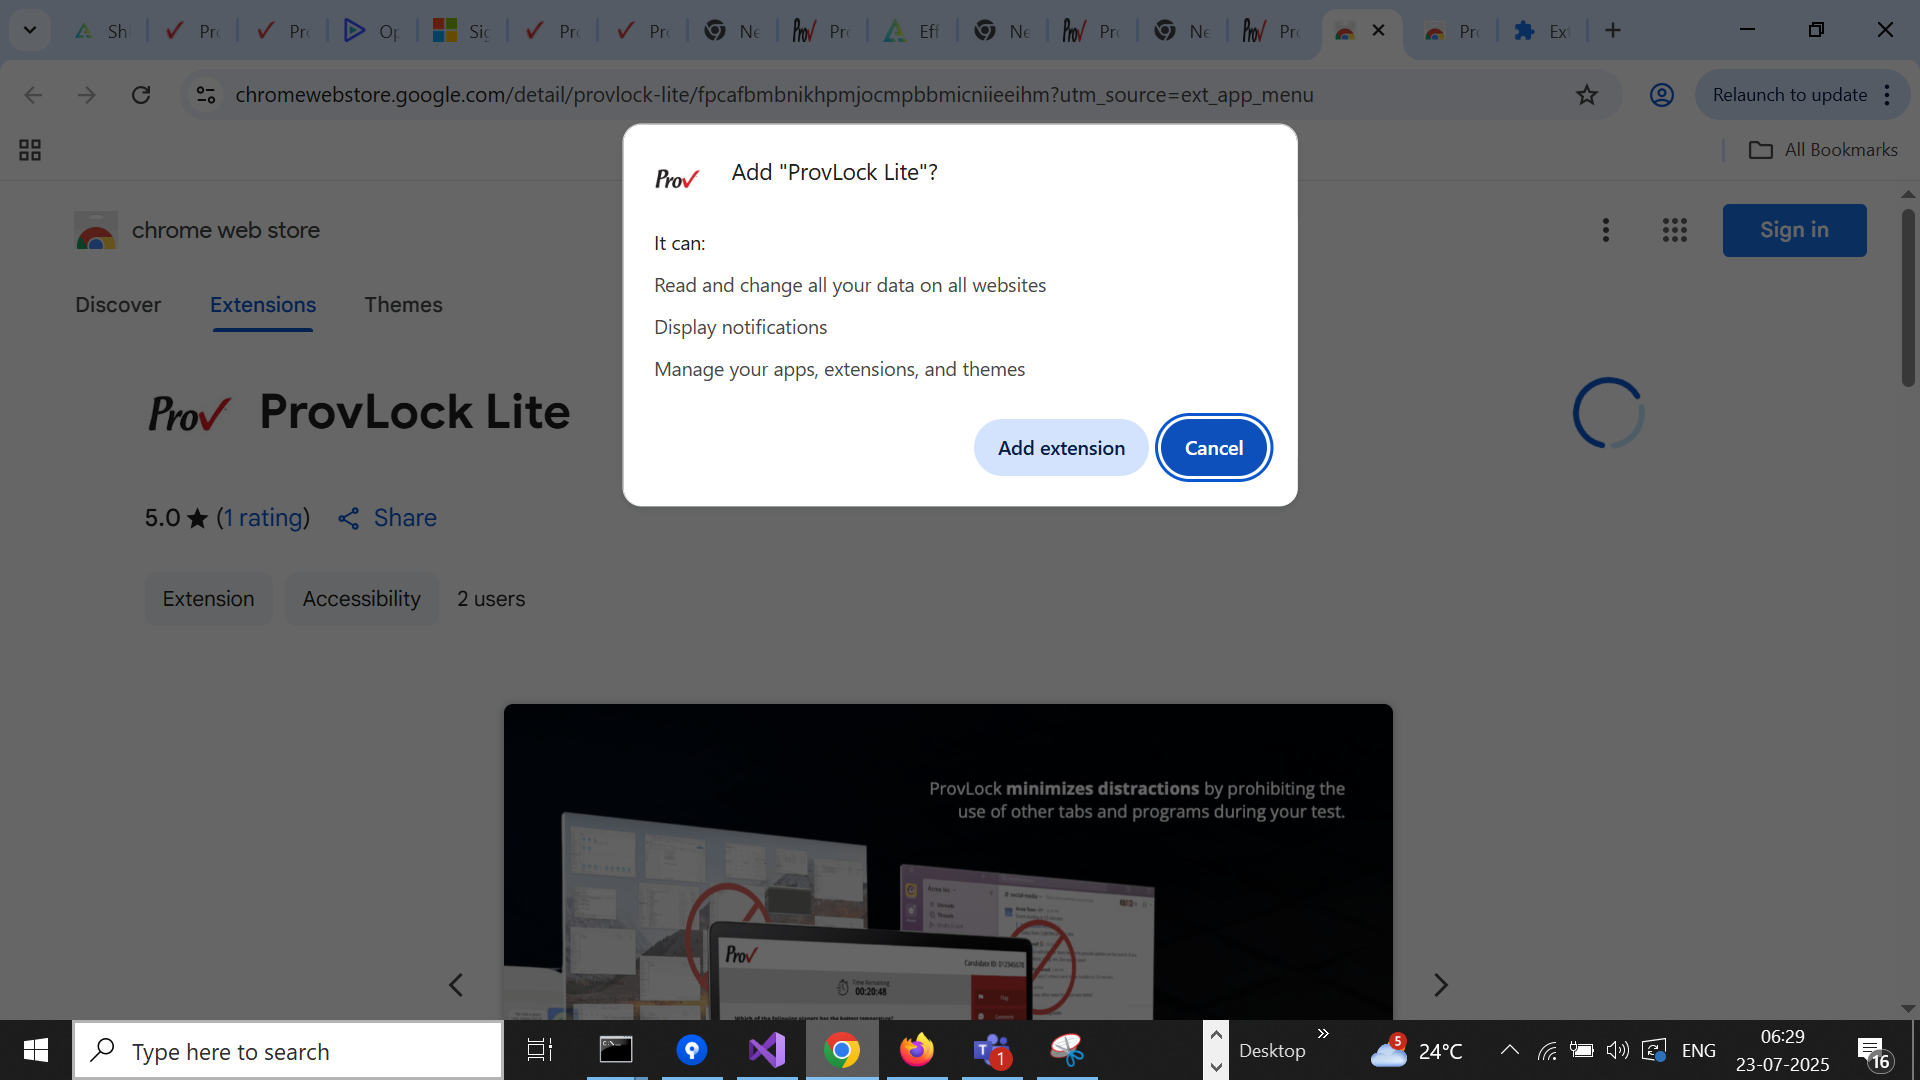Open the Themes tab
The width and height of the screenshot is (1920, 1080).
[403, 305]
